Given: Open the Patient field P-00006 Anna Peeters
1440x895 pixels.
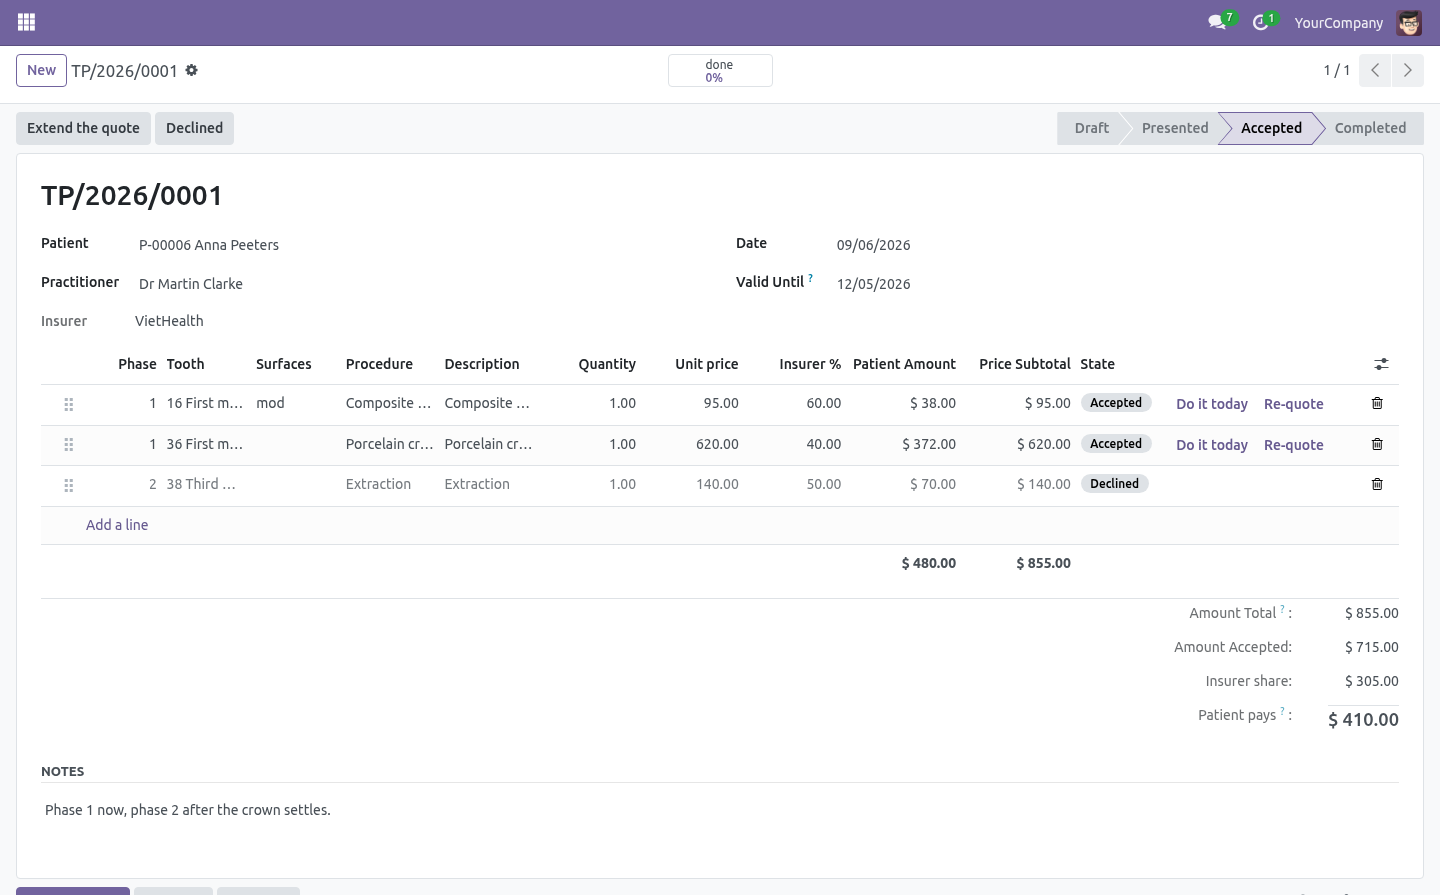Looking at the screenshot, I should click(x=209, y=245).
